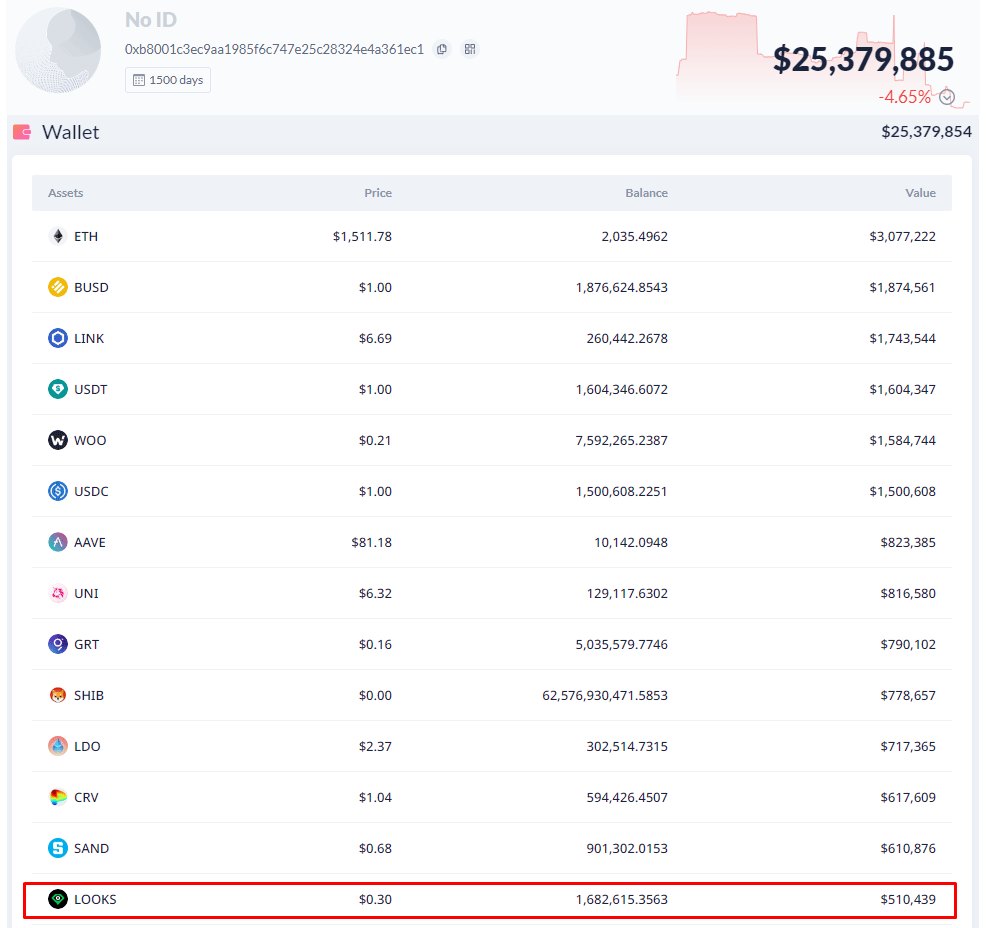Click the ETH price $1,511.78

click(x=362, y=237)
